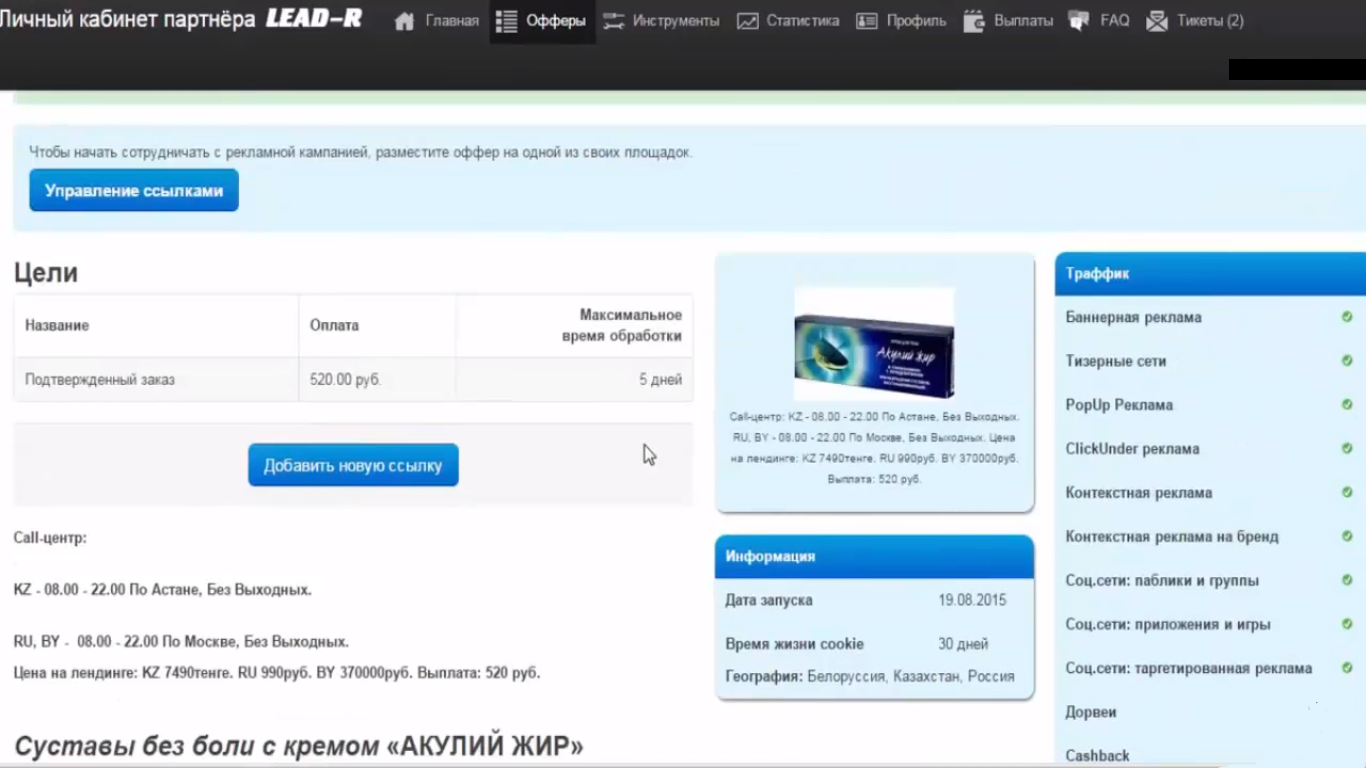1366x768 pixels.
Task: Click the 5 дней processing time cell
Action: click(574, 380)
